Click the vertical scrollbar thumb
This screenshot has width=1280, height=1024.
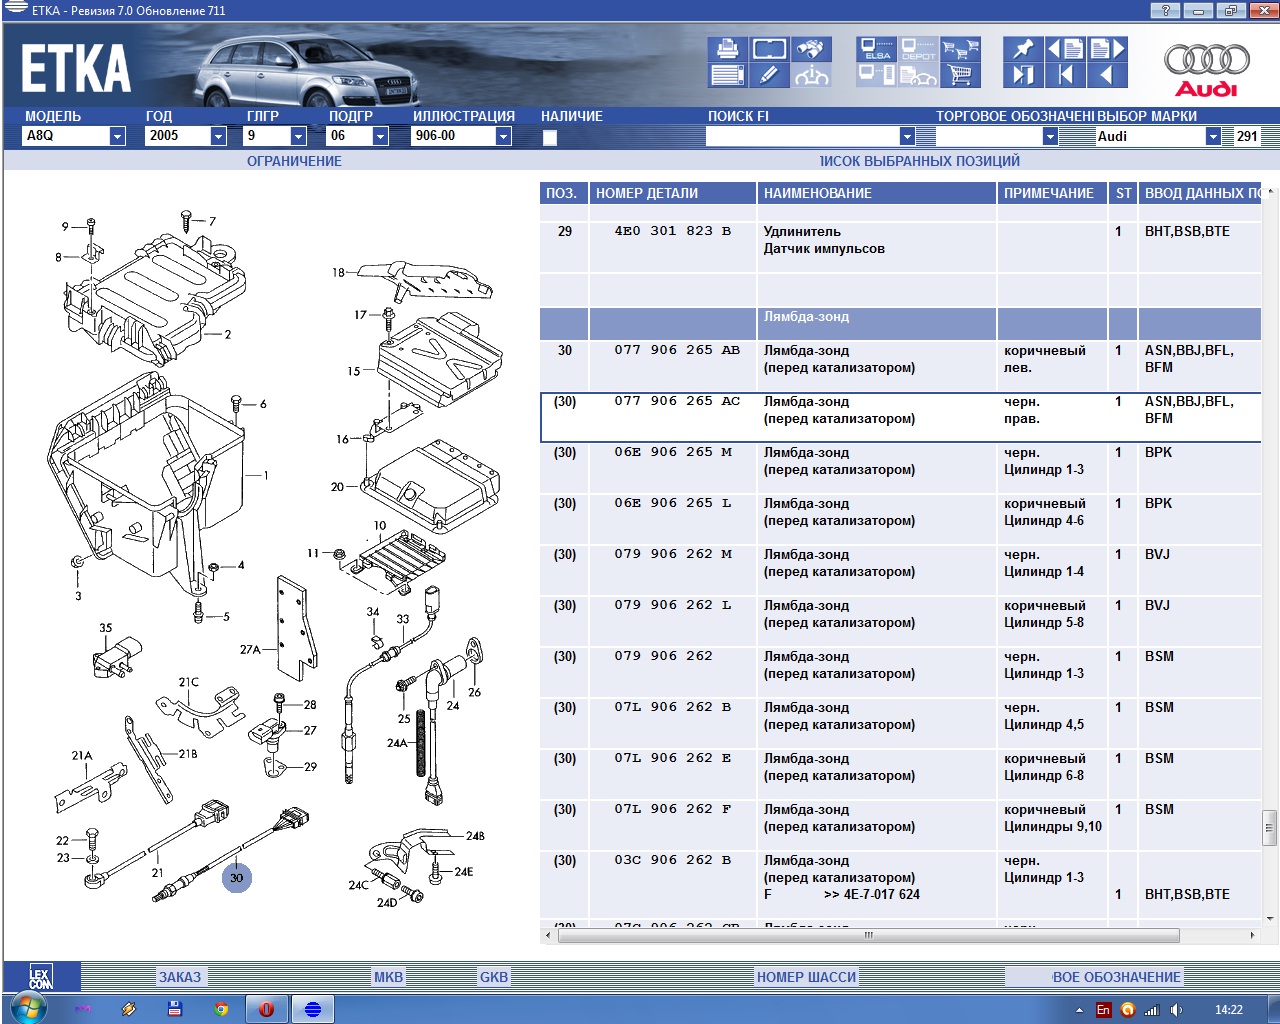click(1270, 828)
